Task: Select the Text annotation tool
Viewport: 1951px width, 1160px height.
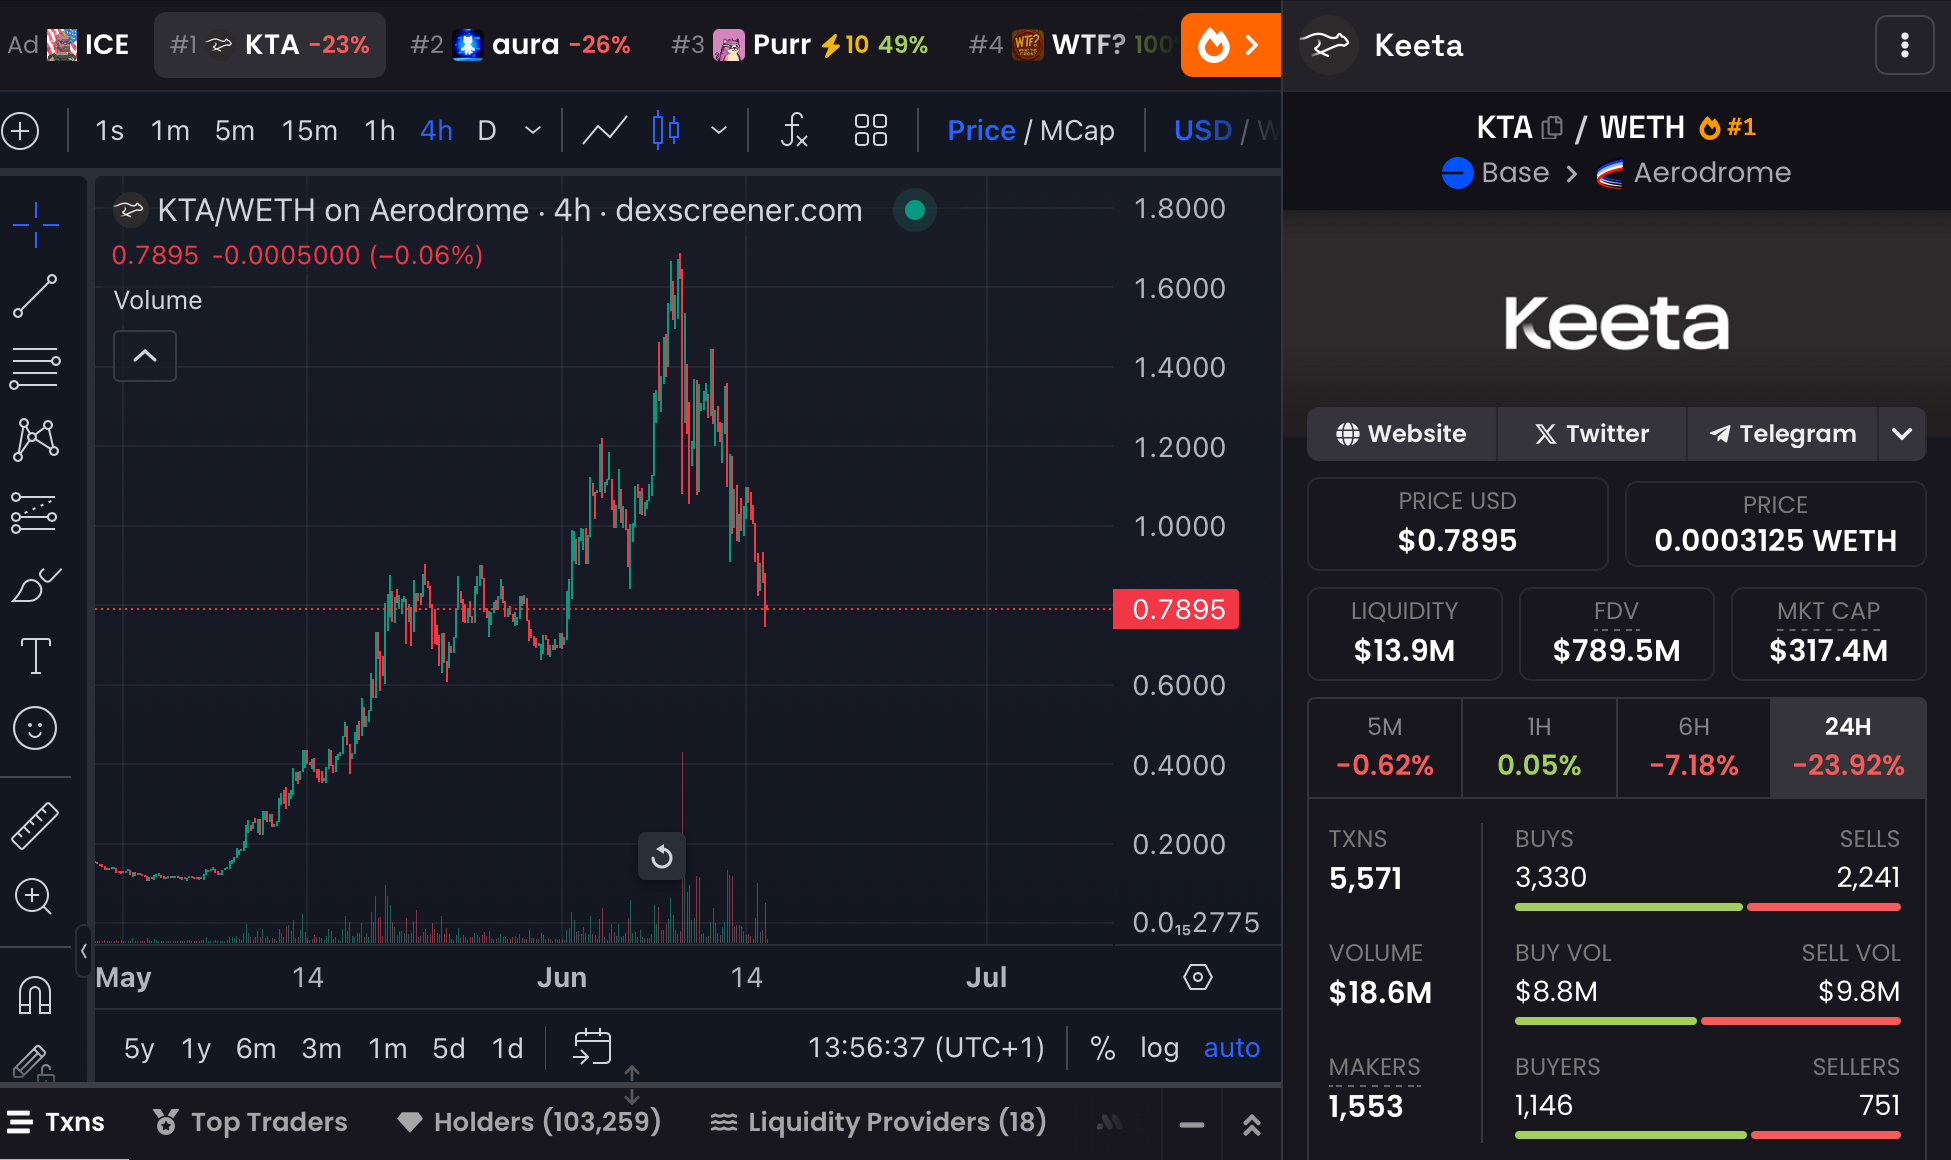Action: point(35,656)
